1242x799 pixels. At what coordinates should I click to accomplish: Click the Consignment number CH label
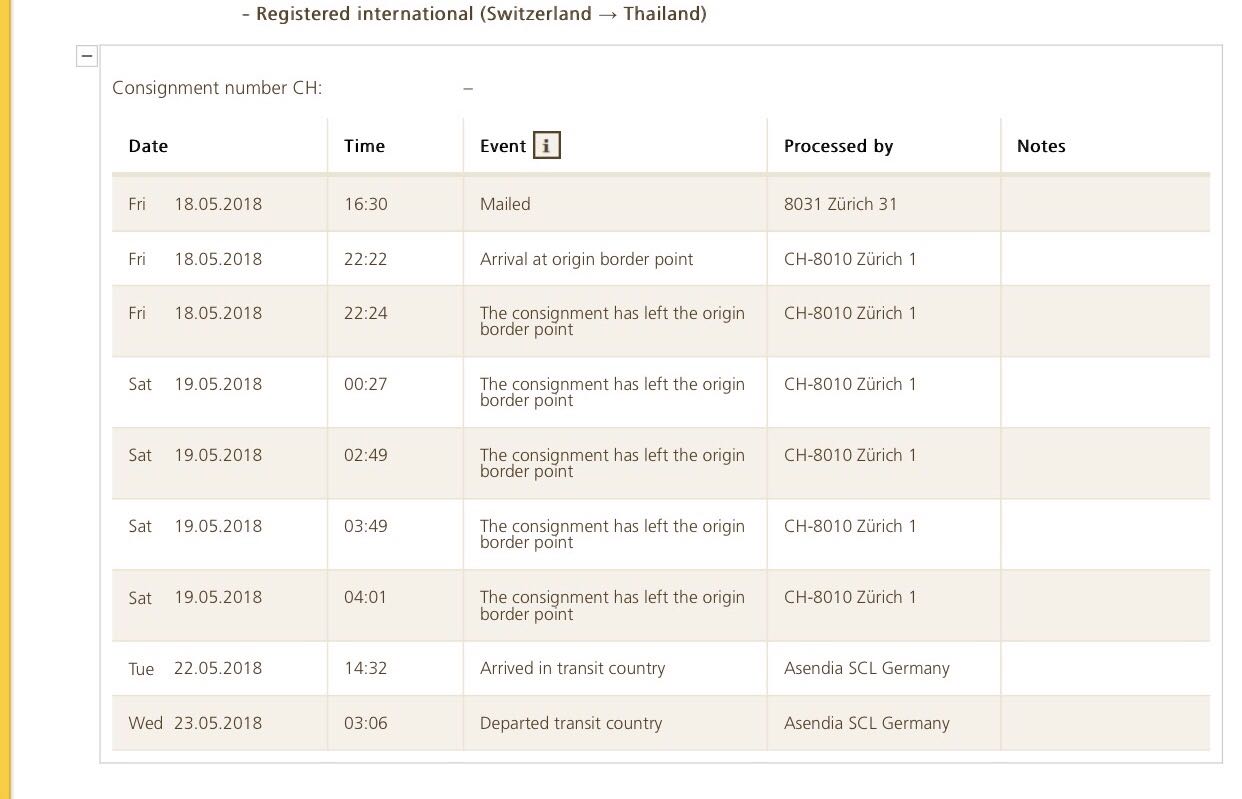(217, 88)
